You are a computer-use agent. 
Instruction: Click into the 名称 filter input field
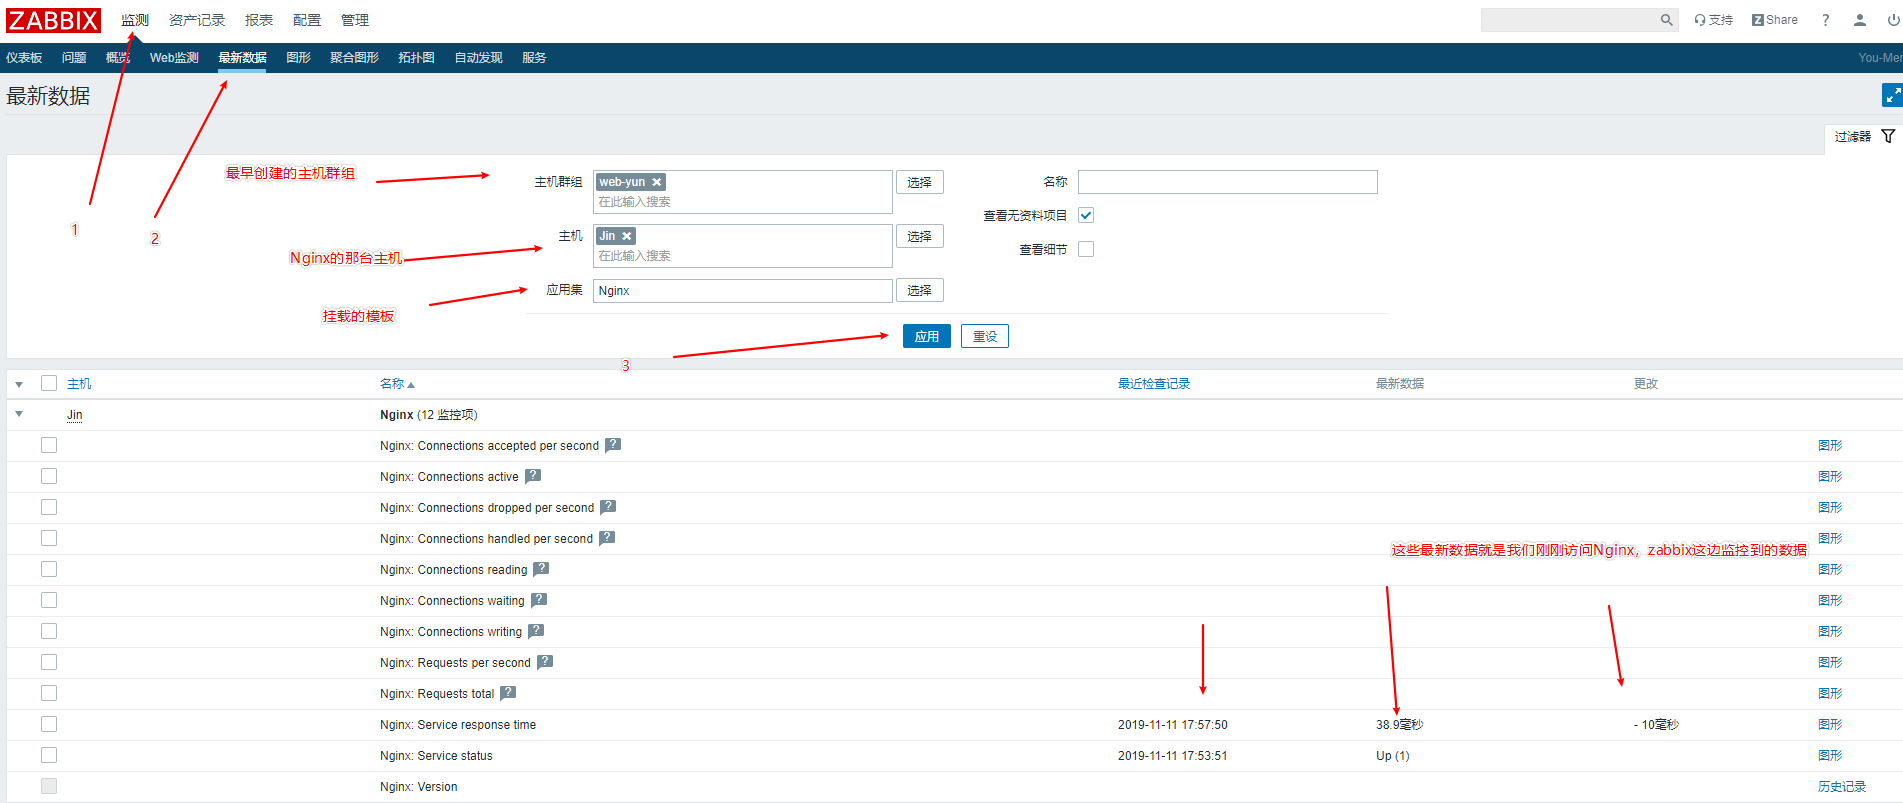[x=1227, y=182]
